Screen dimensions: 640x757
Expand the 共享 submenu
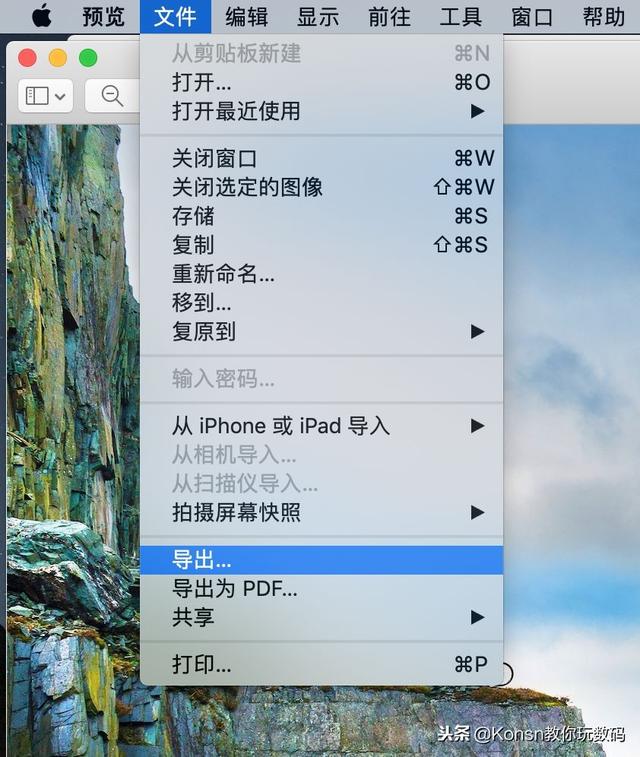click(321, 617)
